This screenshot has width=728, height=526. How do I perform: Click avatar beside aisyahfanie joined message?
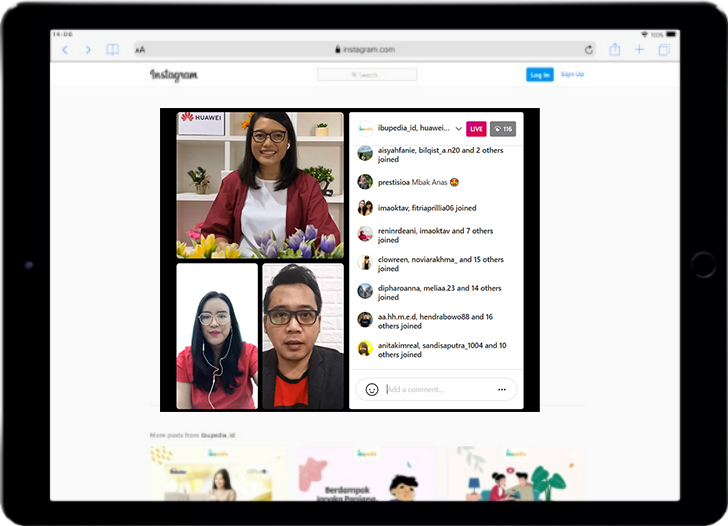click(x=365, y=153)
